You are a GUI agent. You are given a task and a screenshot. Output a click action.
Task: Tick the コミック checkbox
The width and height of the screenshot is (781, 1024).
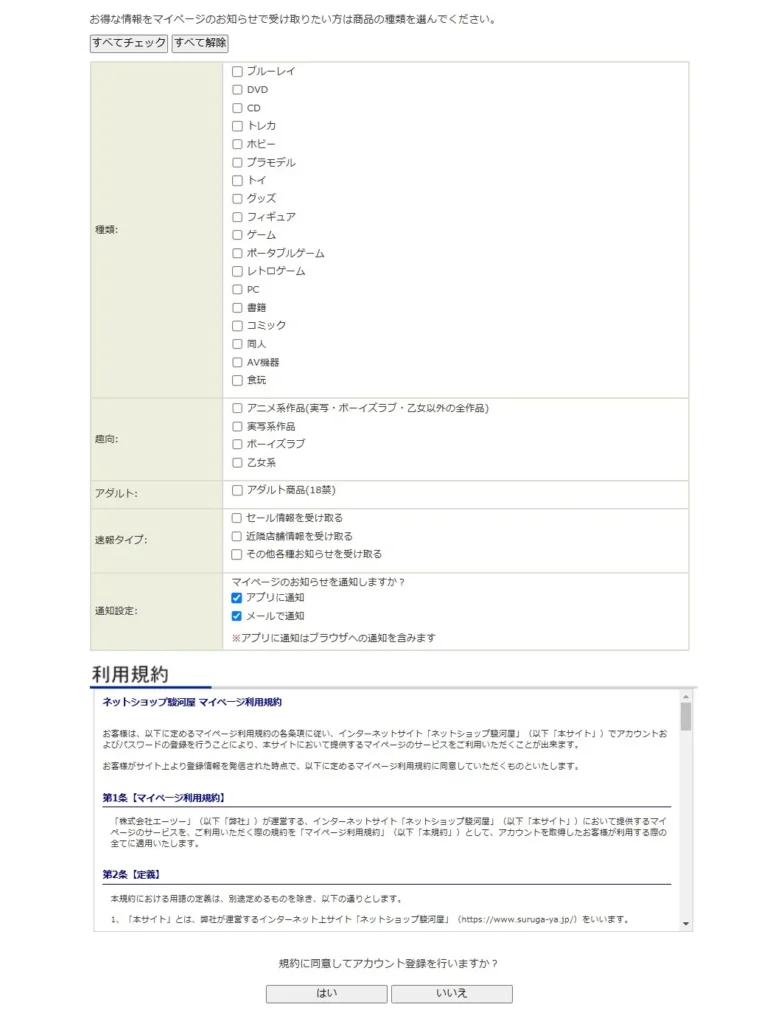click(238, 326)
